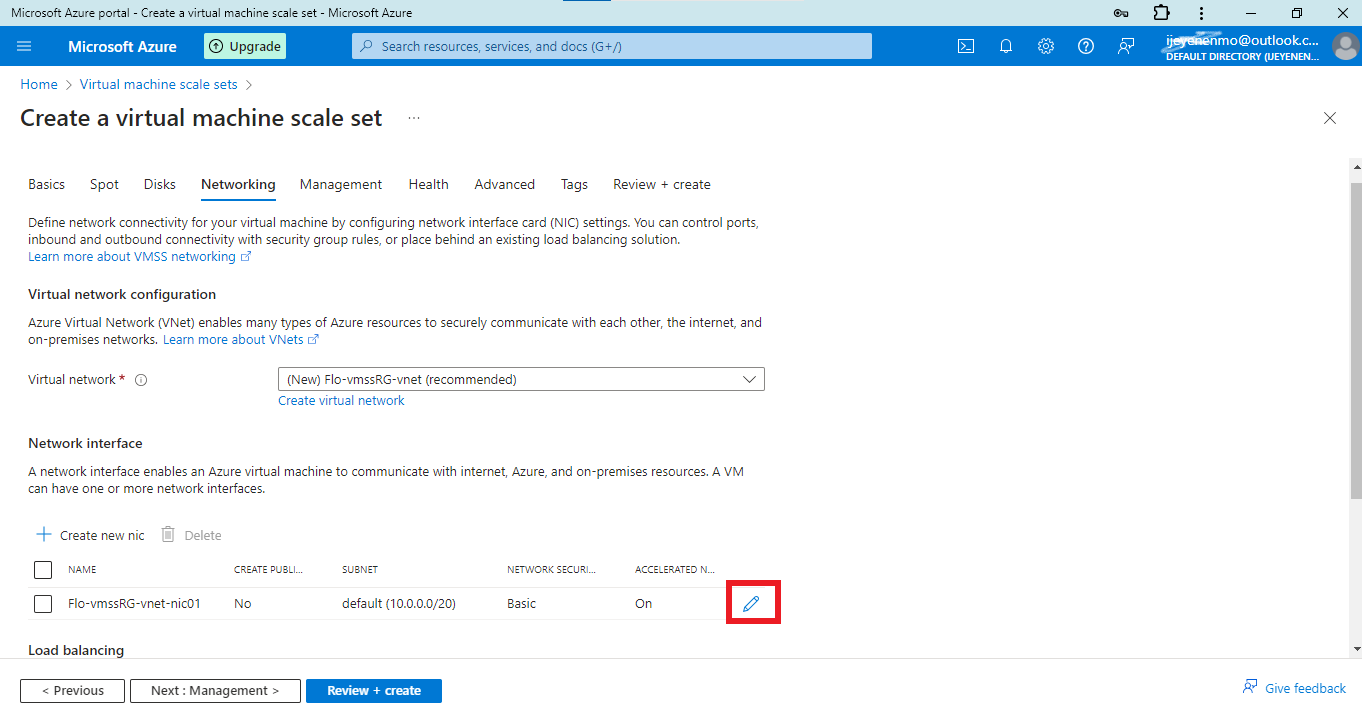1362x726 pixels.
Task: Click the browser password key icon
Action: pyautogui.click(x=1121, y=13)
